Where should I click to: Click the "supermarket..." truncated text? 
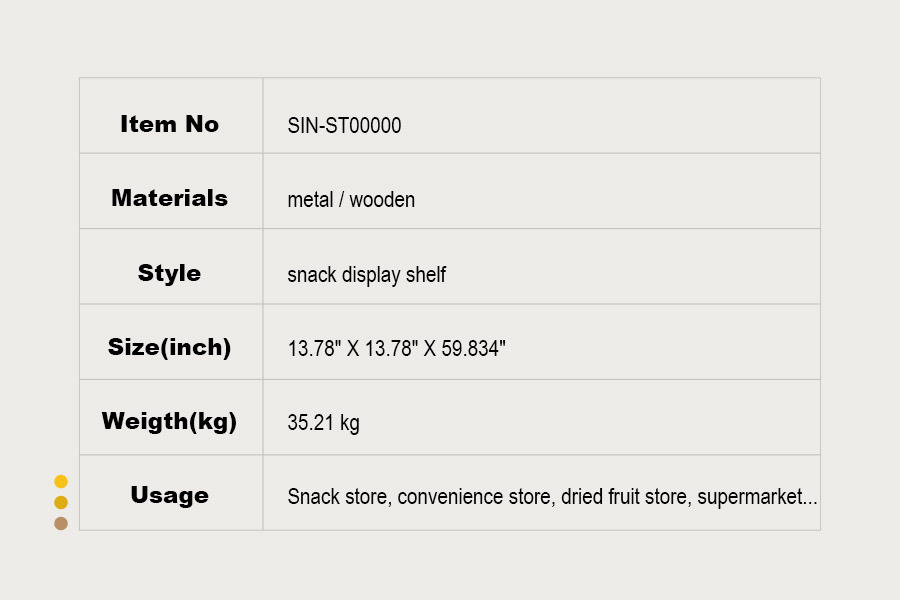click(757, 497)
